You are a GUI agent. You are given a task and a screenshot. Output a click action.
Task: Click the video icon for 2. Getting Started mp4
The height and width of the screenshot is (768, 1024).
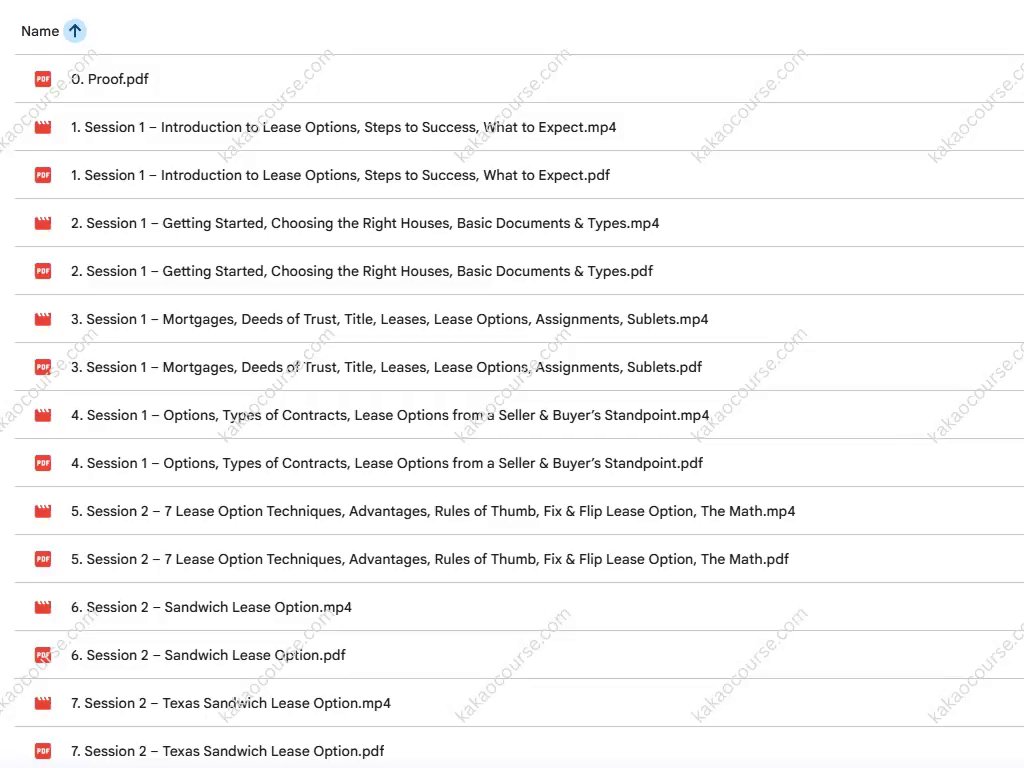[x=43, y=223]
